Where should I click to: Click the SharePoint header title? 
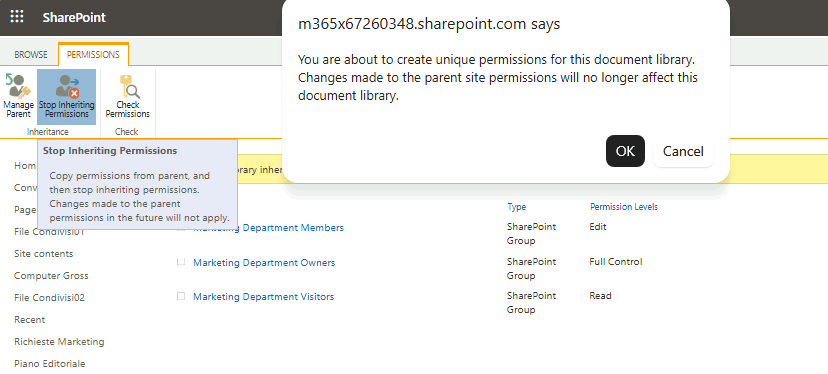click(x=74, y=17)
